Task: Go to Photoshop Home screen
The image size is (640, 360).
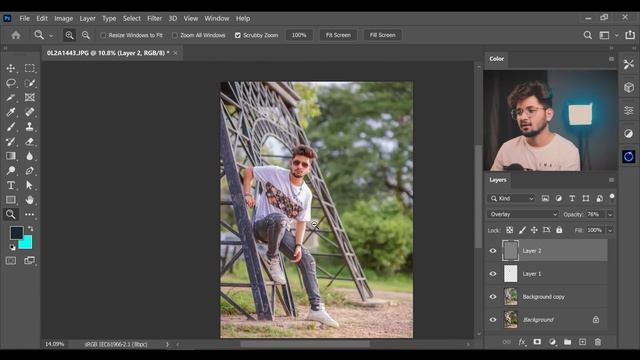Action: click(x=16, y=35)
